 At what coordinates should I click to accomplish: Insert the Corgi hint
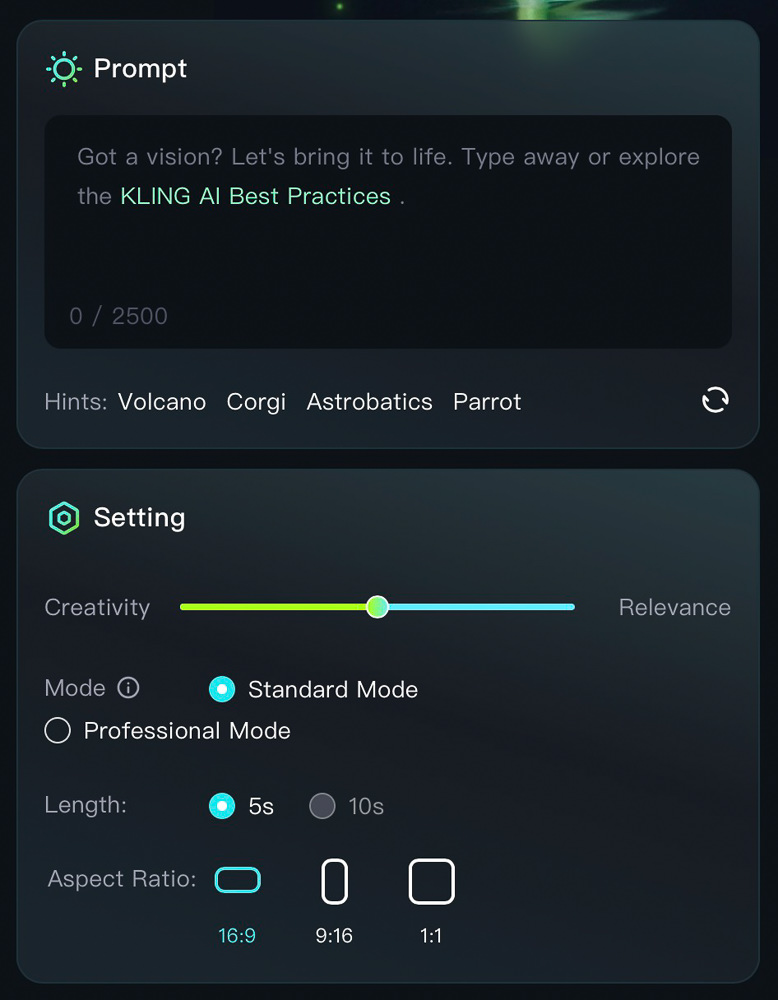[x=256, y=402]
